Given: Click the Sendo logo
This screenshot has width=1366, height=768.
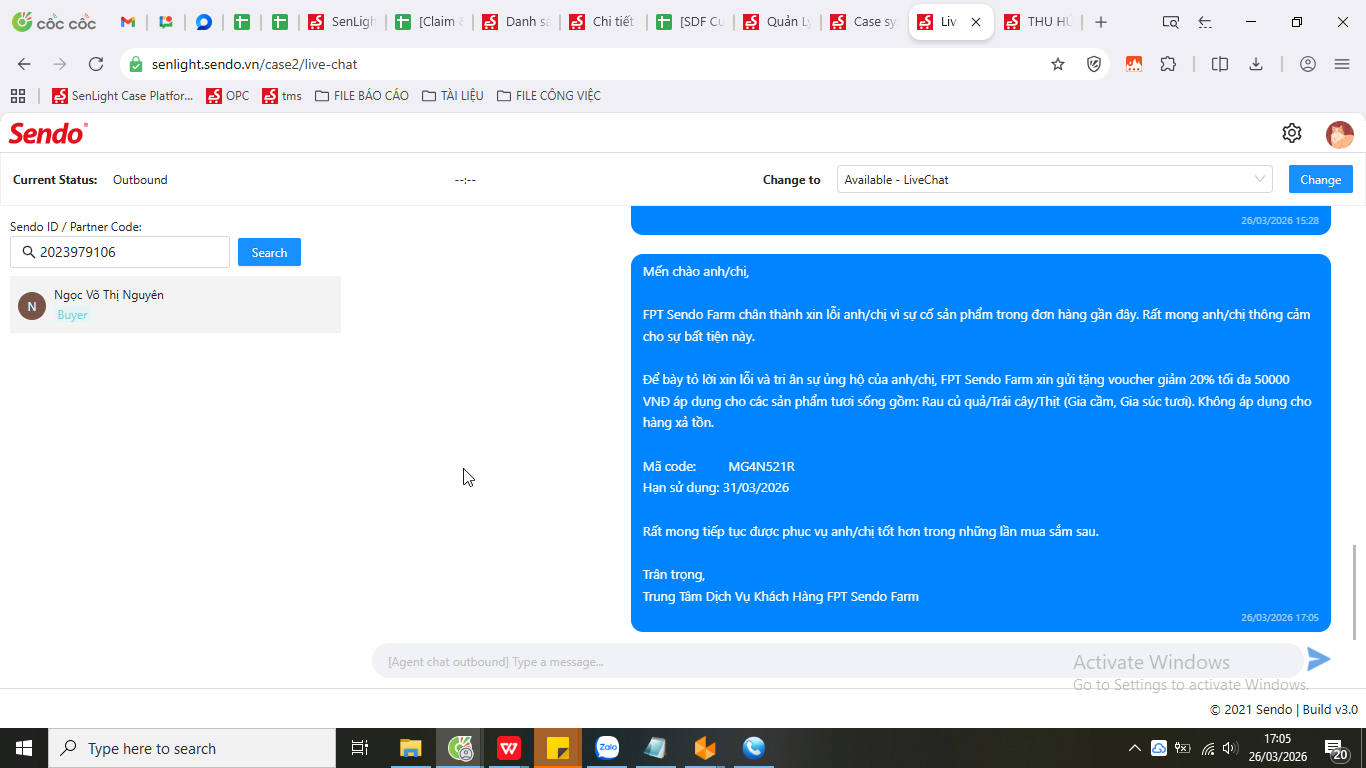Looking at the screenshot, I should [x=48, y=133].
